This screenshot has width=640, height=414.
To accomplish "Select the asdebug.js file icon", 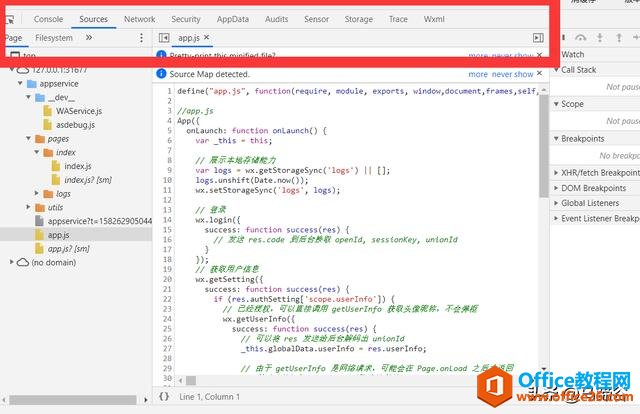I will pos(48,125).
